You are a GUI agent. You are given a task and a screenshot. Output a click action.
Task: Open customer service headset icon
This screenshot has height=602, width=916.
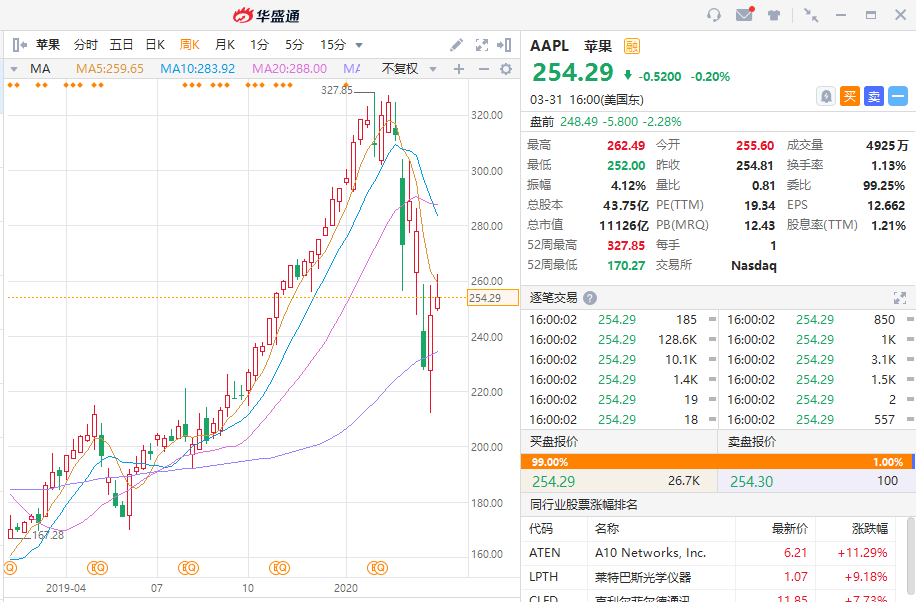tap(714, 15)
